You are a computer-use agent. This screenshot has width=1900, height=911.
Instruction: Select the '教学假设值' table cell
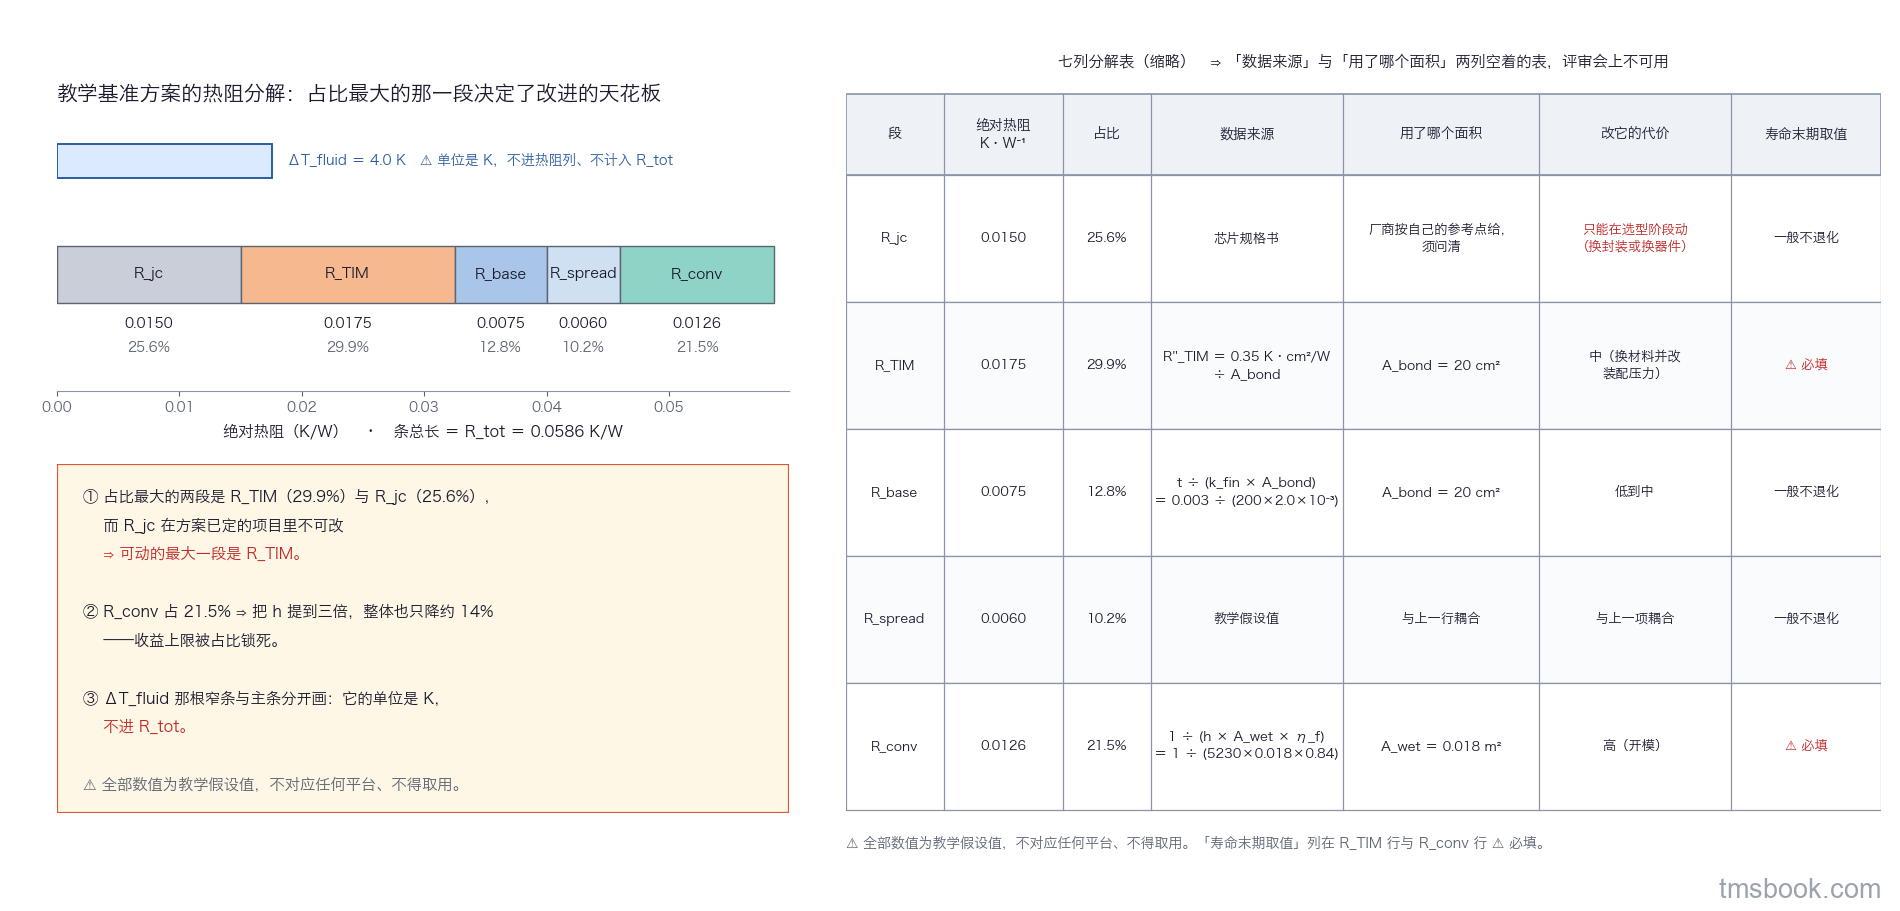(1247, 619)
